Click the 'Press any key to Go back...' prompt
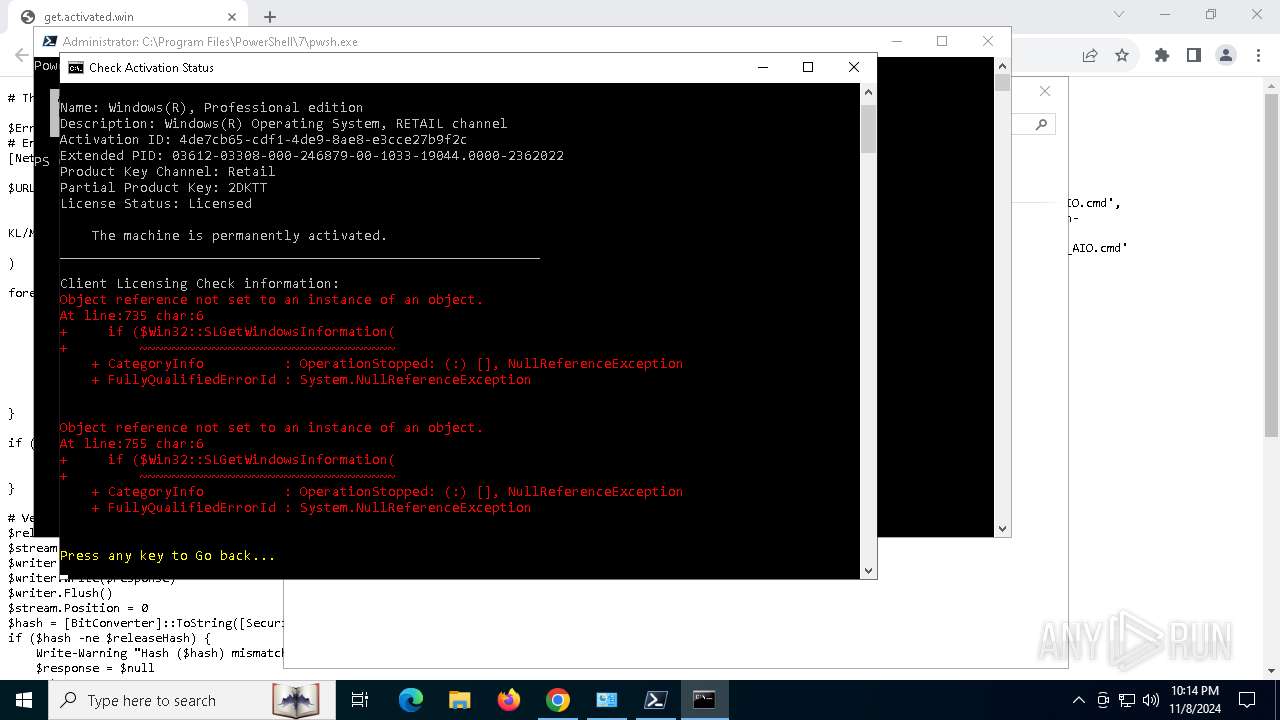 coord(168,556)
